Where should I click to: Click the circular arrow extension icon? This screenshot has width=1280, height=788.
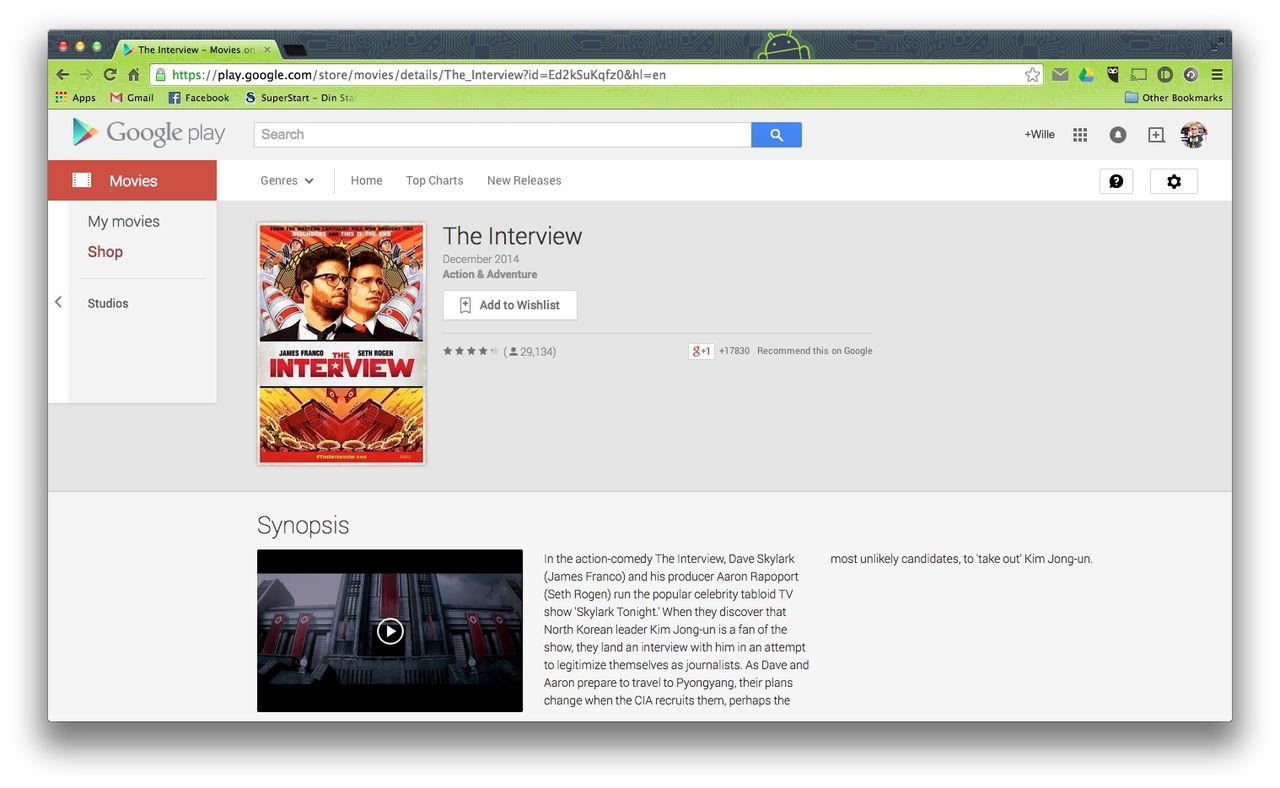click(x=1191, y=75)
